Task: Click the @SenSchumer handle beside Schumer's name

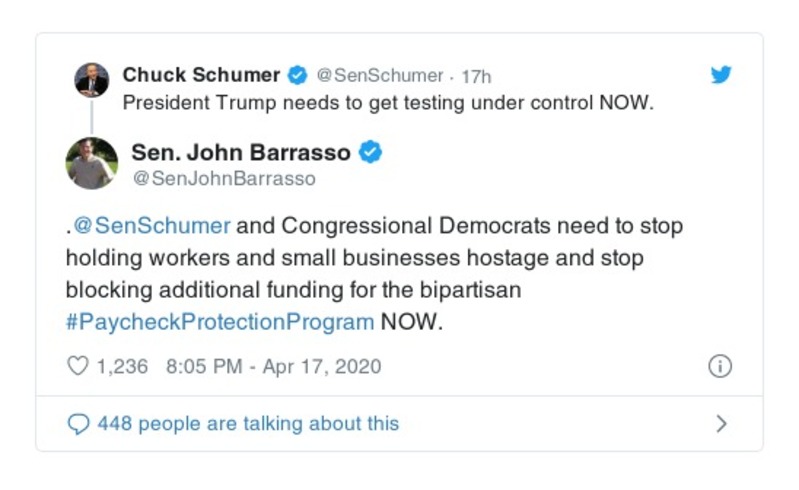Action: click(x=379, y=76)
